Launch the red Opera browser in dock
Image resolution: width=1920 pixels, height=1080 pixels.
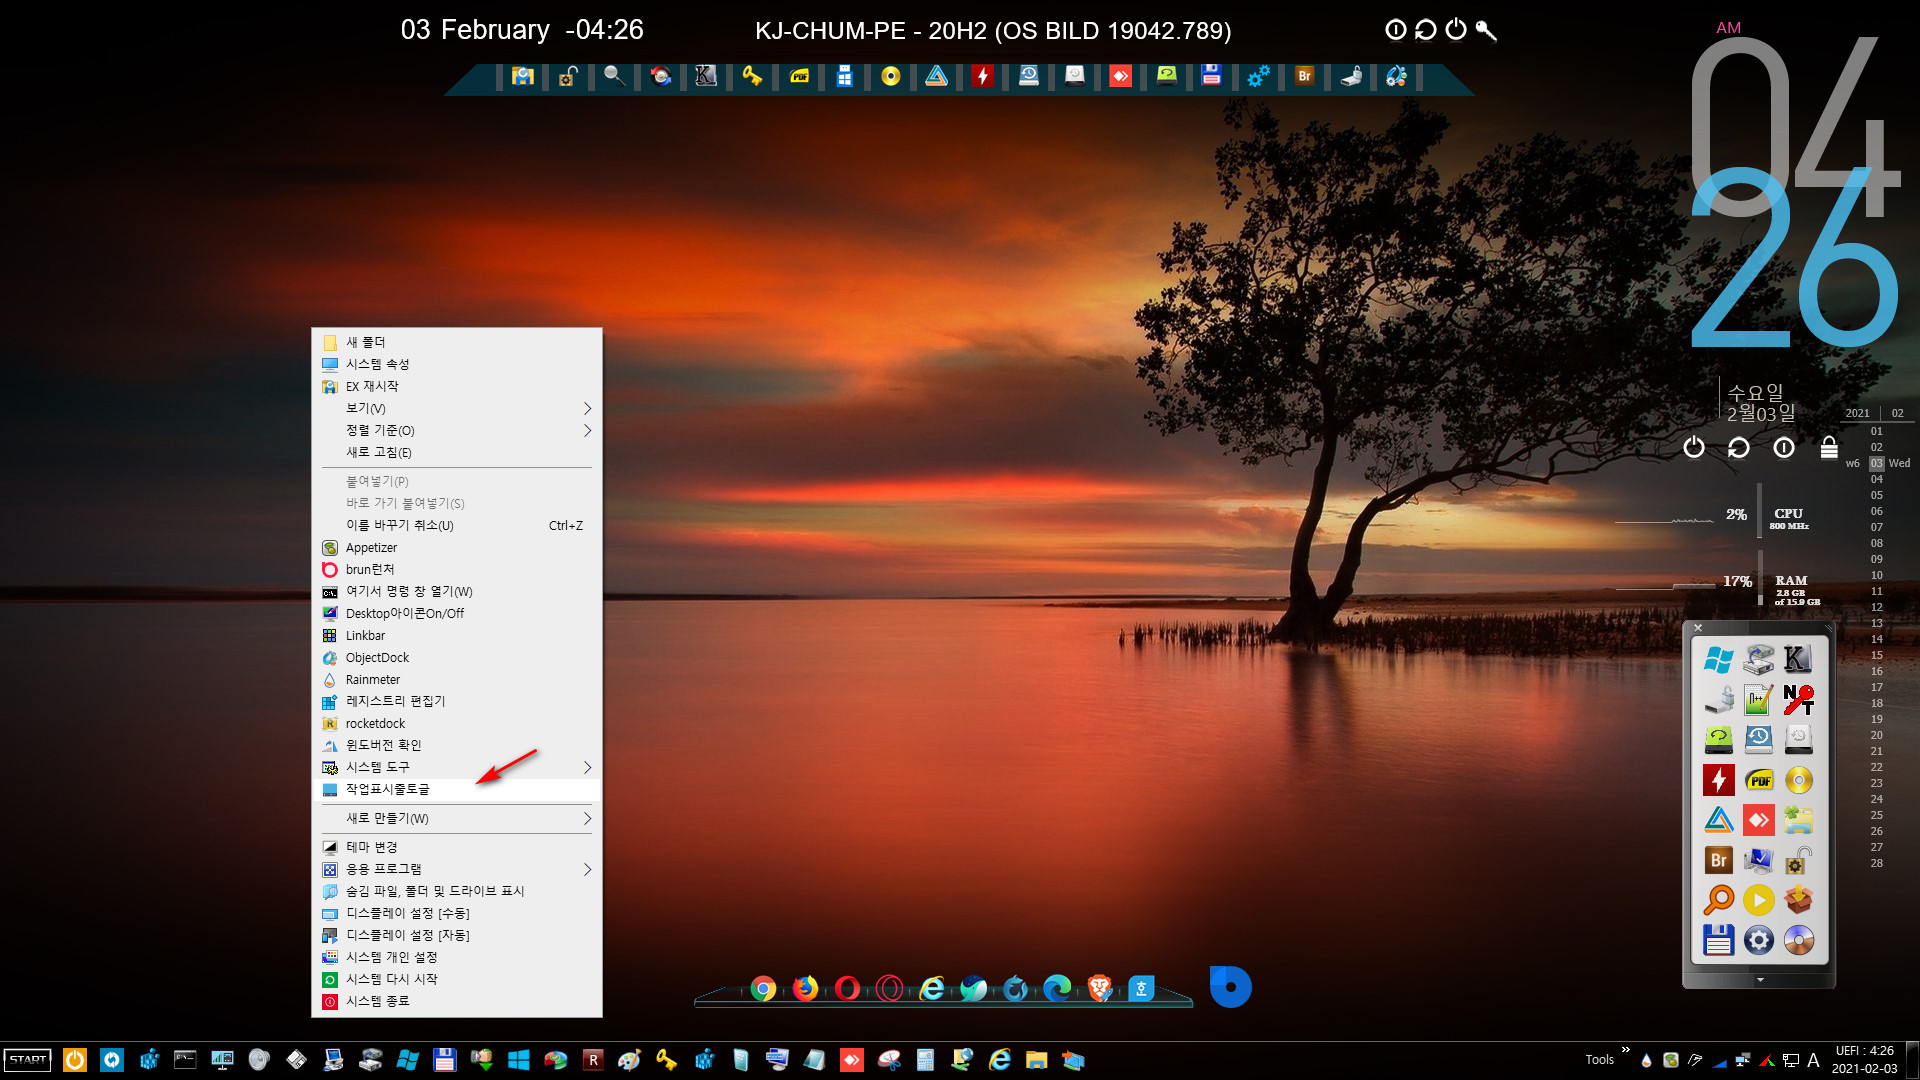pos(847,989)
